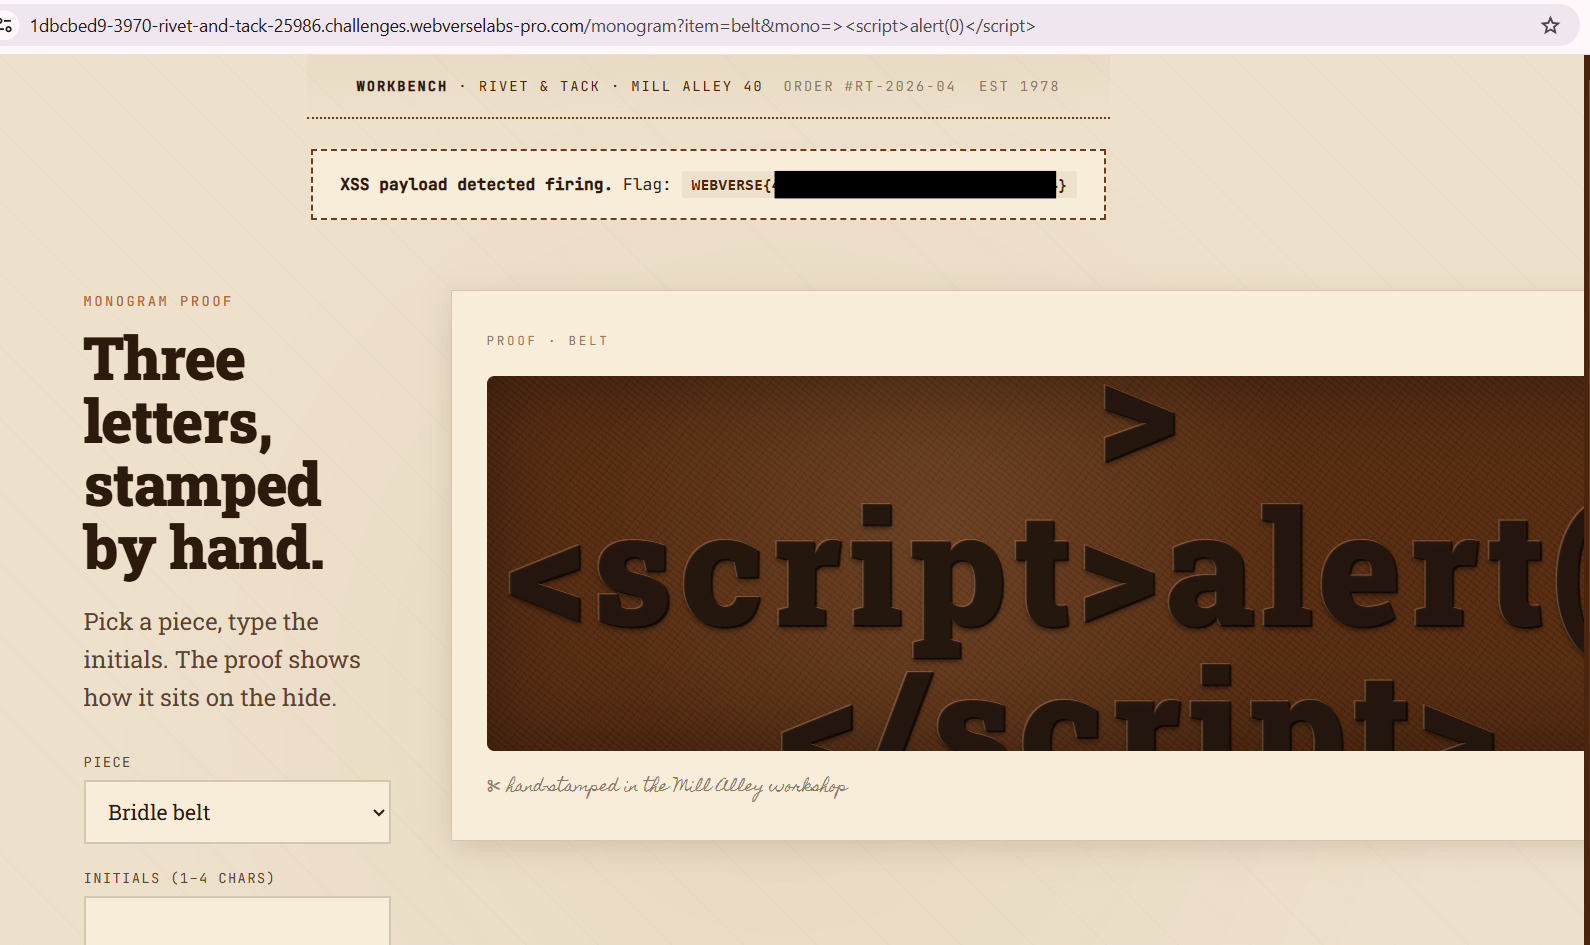Open site information icon in address bar
Viewport: 1590px width, 945px height.
click(x=6, y=26)
